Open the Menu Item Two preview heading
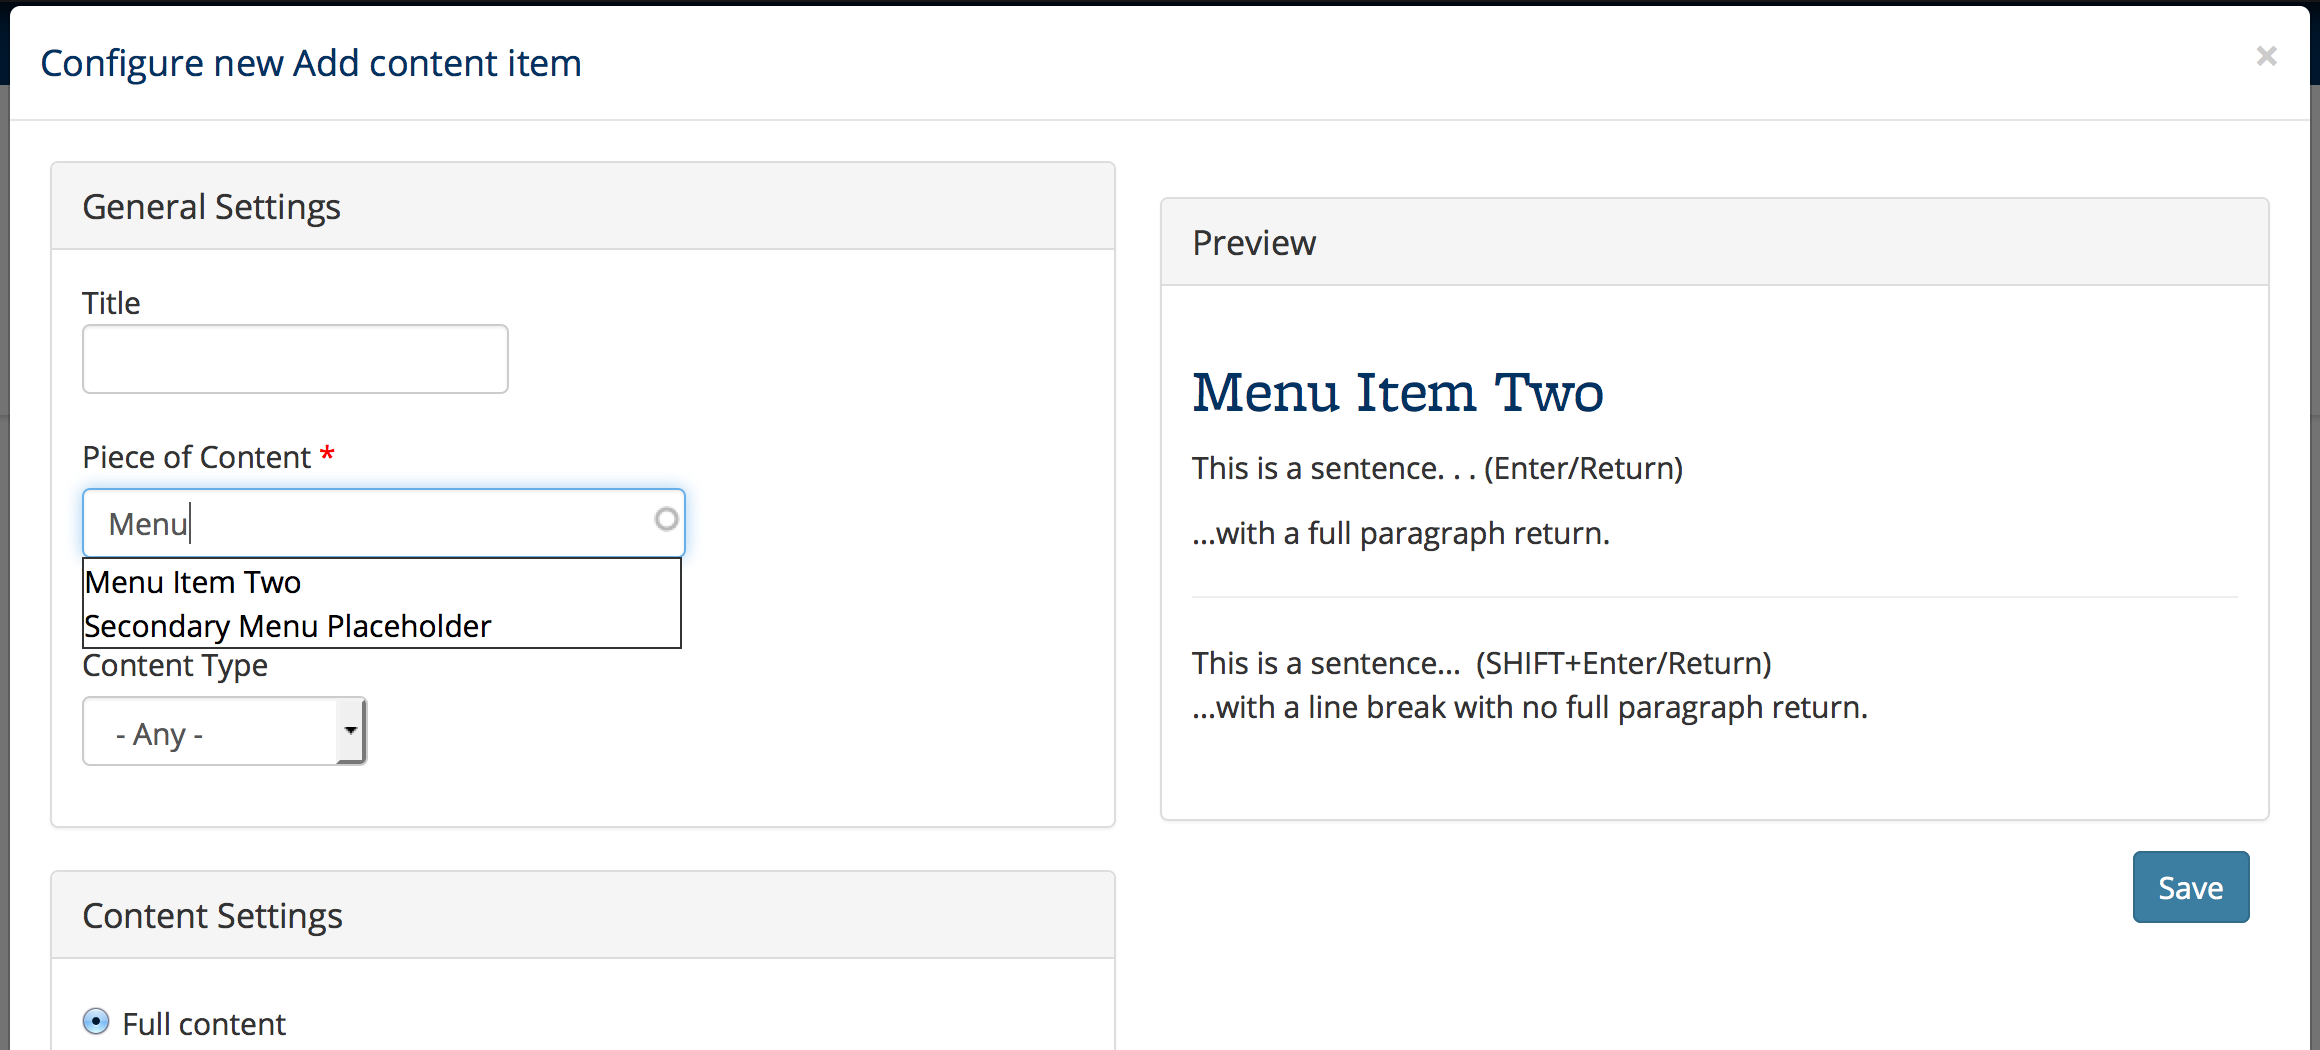The image size is (2320, 1050). pyautogui.click(x=1397, y=391)
